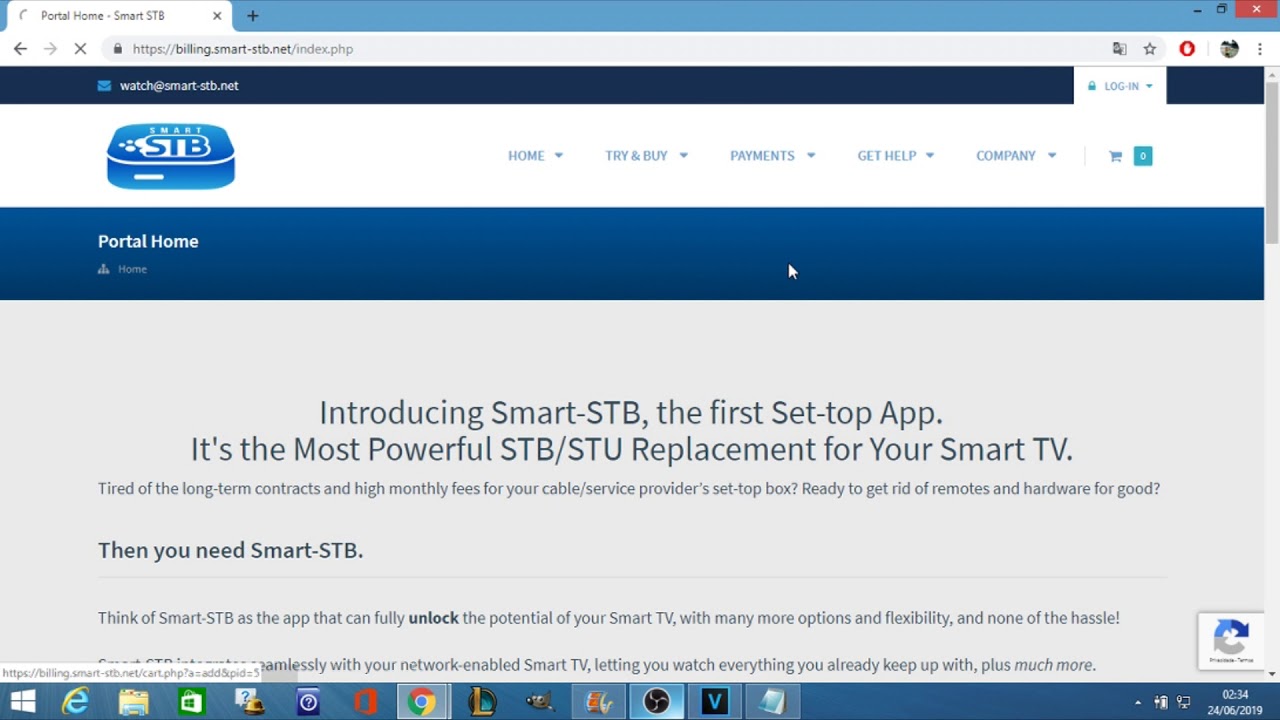Translate this page with the translate icon
Viewport: 1280px width, 720px height.
click(x=1119, y=48)
